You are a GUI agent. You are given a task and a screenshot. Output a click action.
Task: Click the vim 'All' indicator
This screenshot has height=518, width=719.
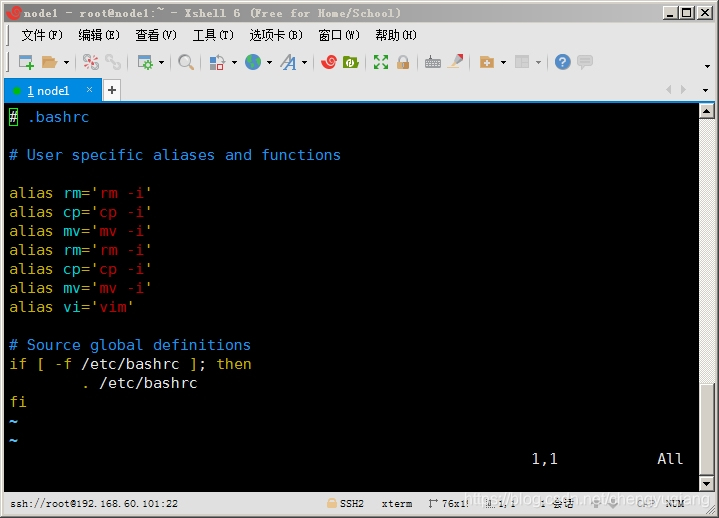[670, 459]
